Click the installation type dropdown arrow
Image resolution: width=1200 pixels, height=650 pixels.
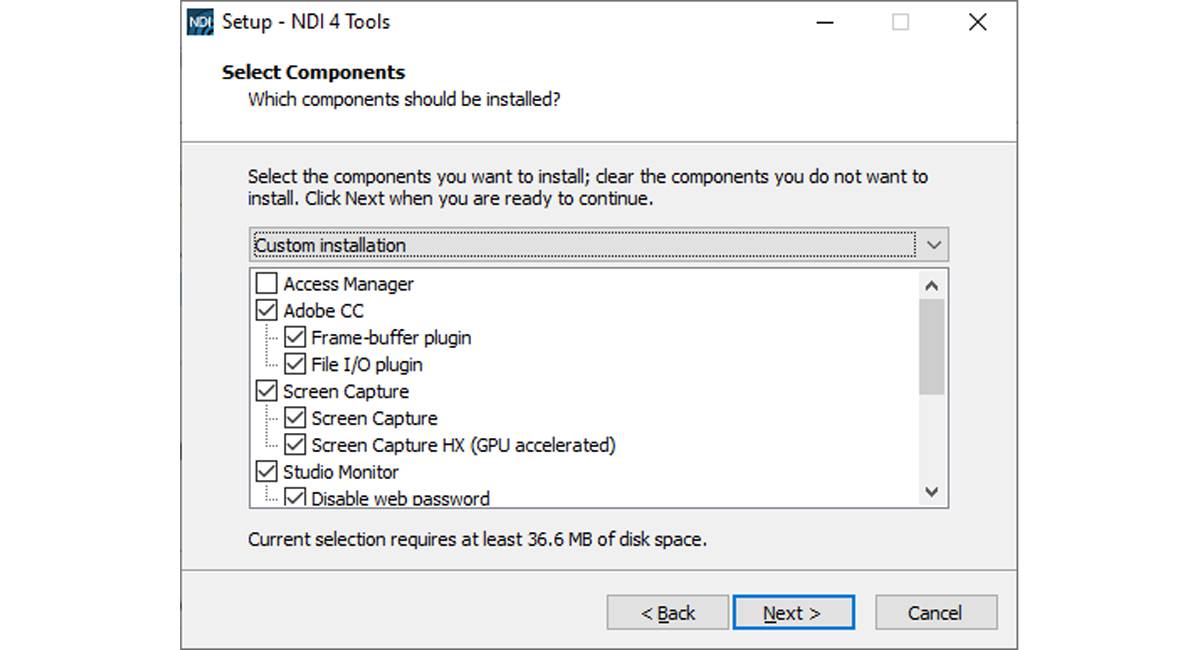pyautogui.click(x=934, y=245)
